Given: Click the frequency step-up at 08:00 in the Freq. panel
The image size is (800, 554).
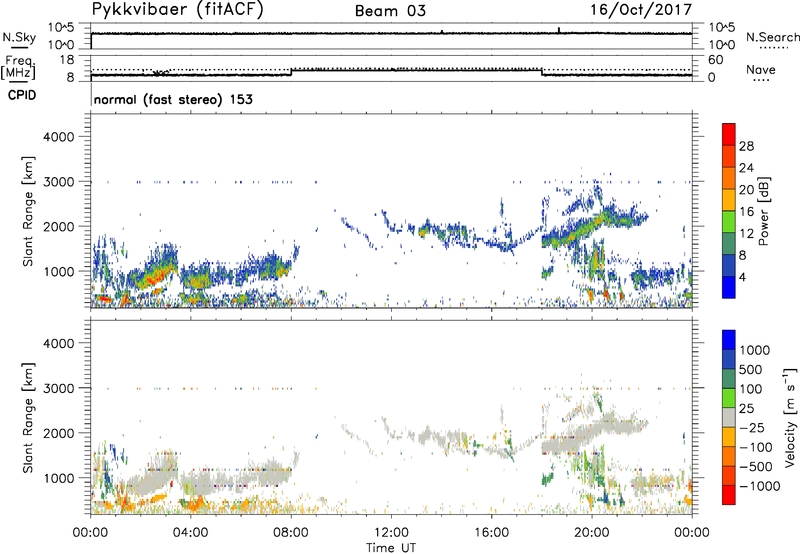Looking at the screenshot, I should [x=291, y=72].
